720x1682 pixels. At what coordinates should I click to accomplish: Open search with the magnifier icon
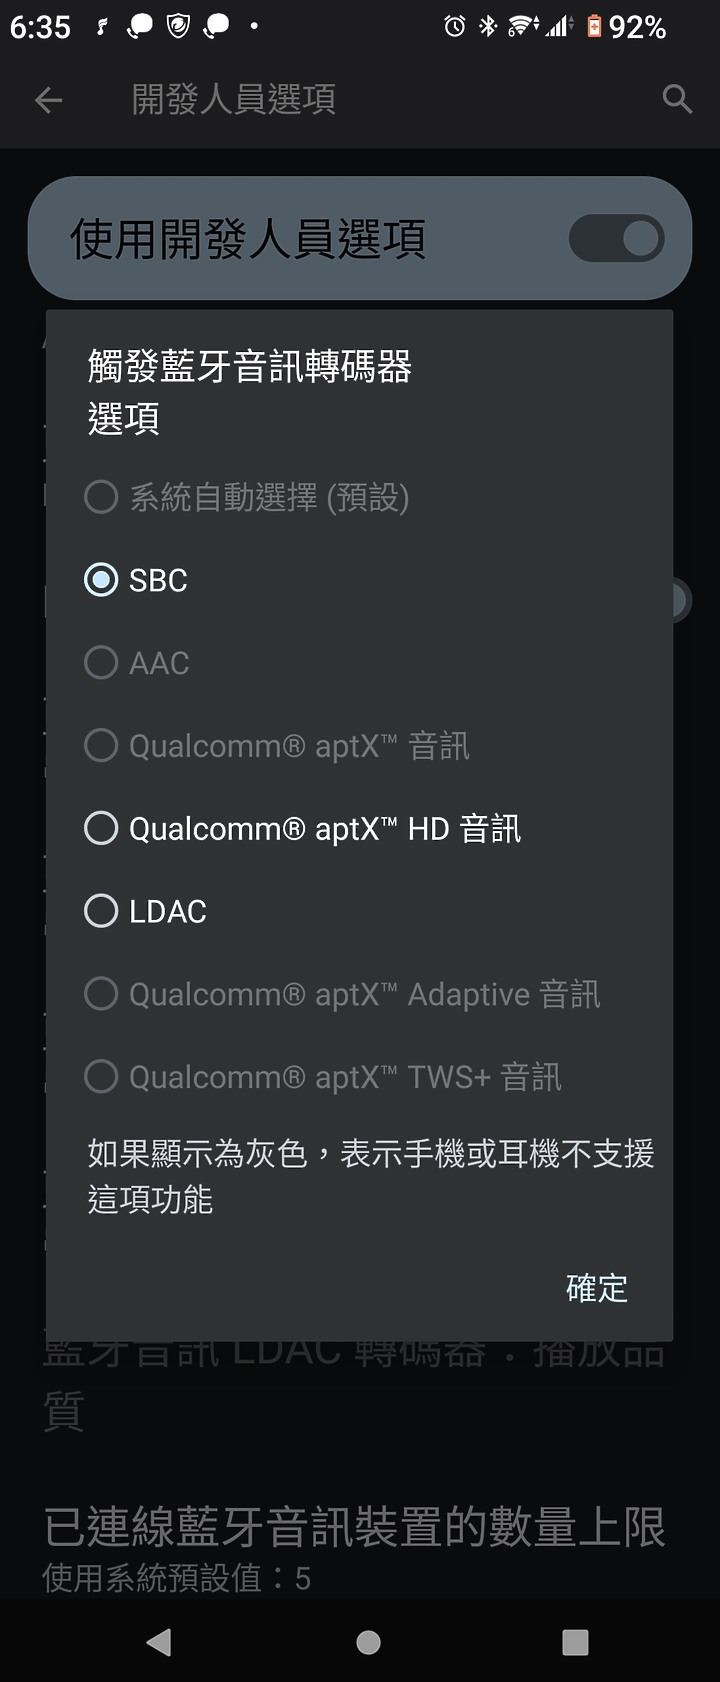(677, 99)
